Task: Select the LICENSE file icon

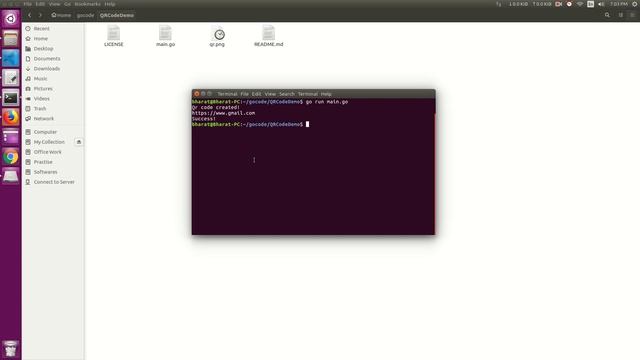Action: pos(113,36)
